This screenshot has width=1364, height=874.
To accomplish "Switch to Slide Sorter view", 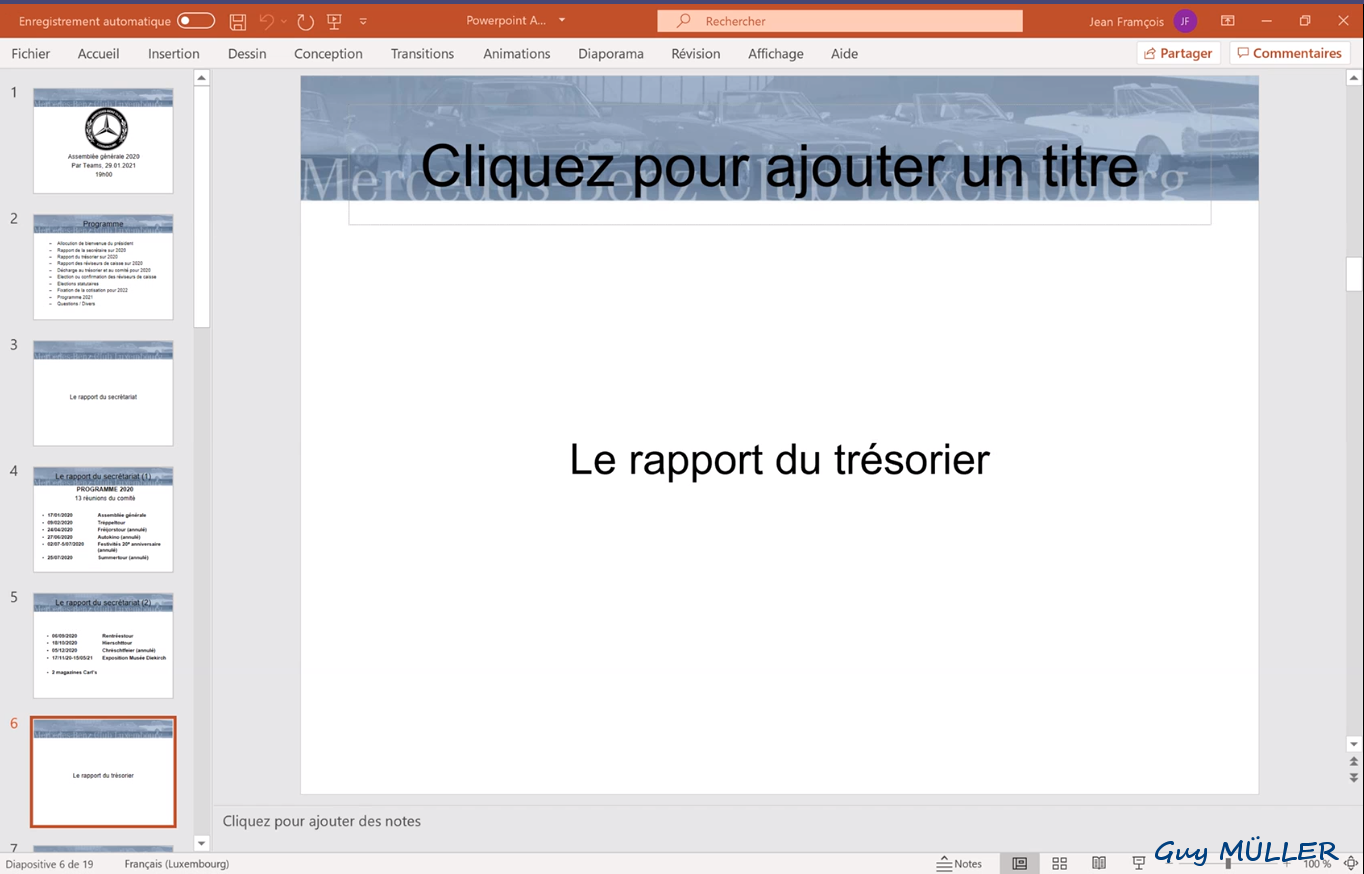I will pos(1060,863).
